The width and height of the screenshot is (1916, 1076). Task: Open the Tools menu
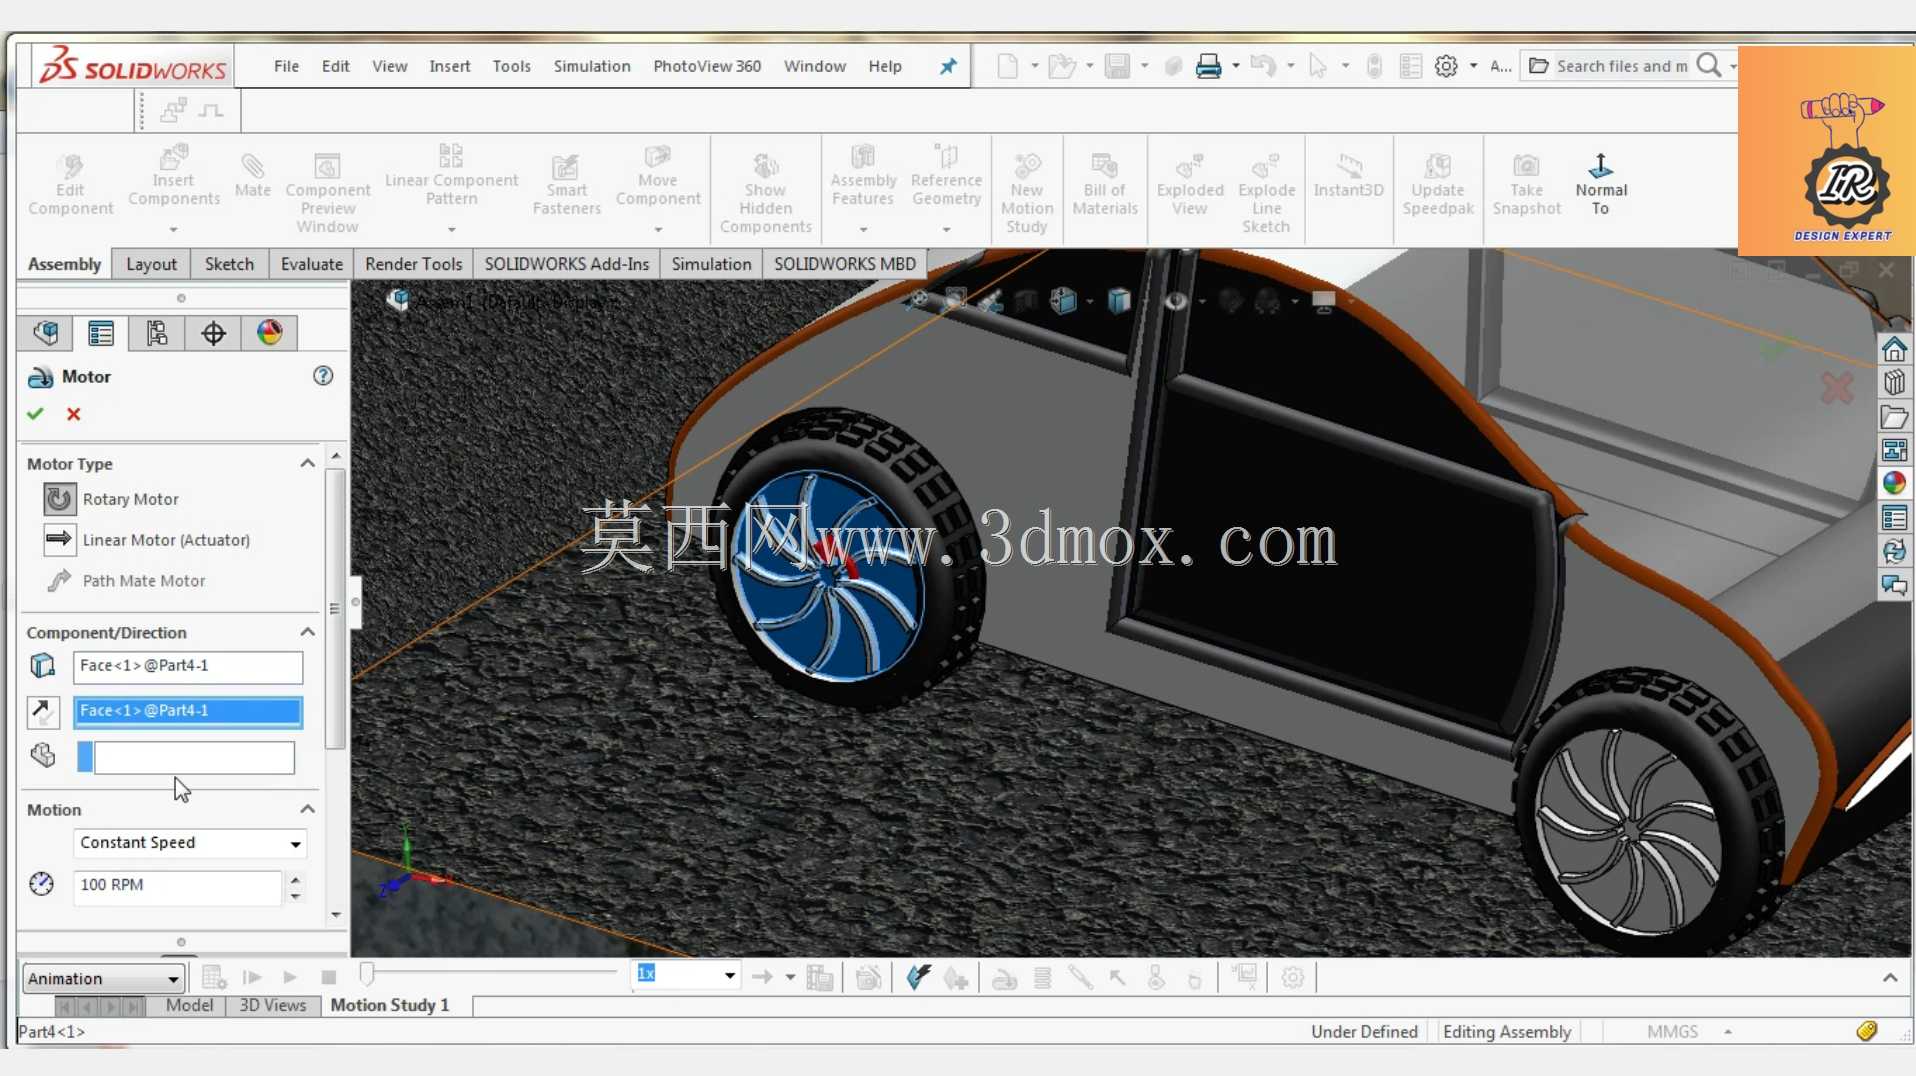[x=511, y=66]
